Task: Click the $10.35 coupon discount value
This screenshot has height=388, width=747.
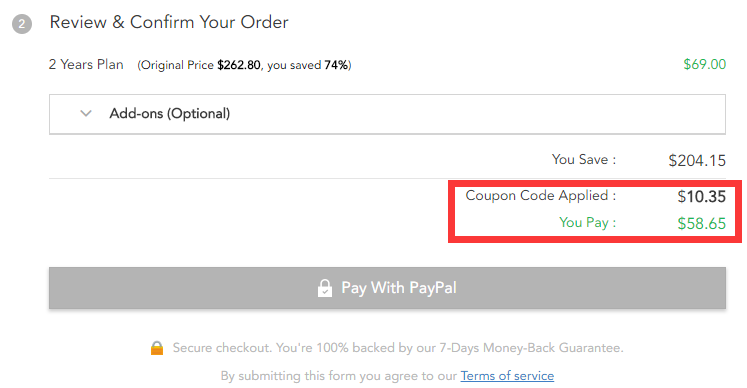Action: (701, 196)
